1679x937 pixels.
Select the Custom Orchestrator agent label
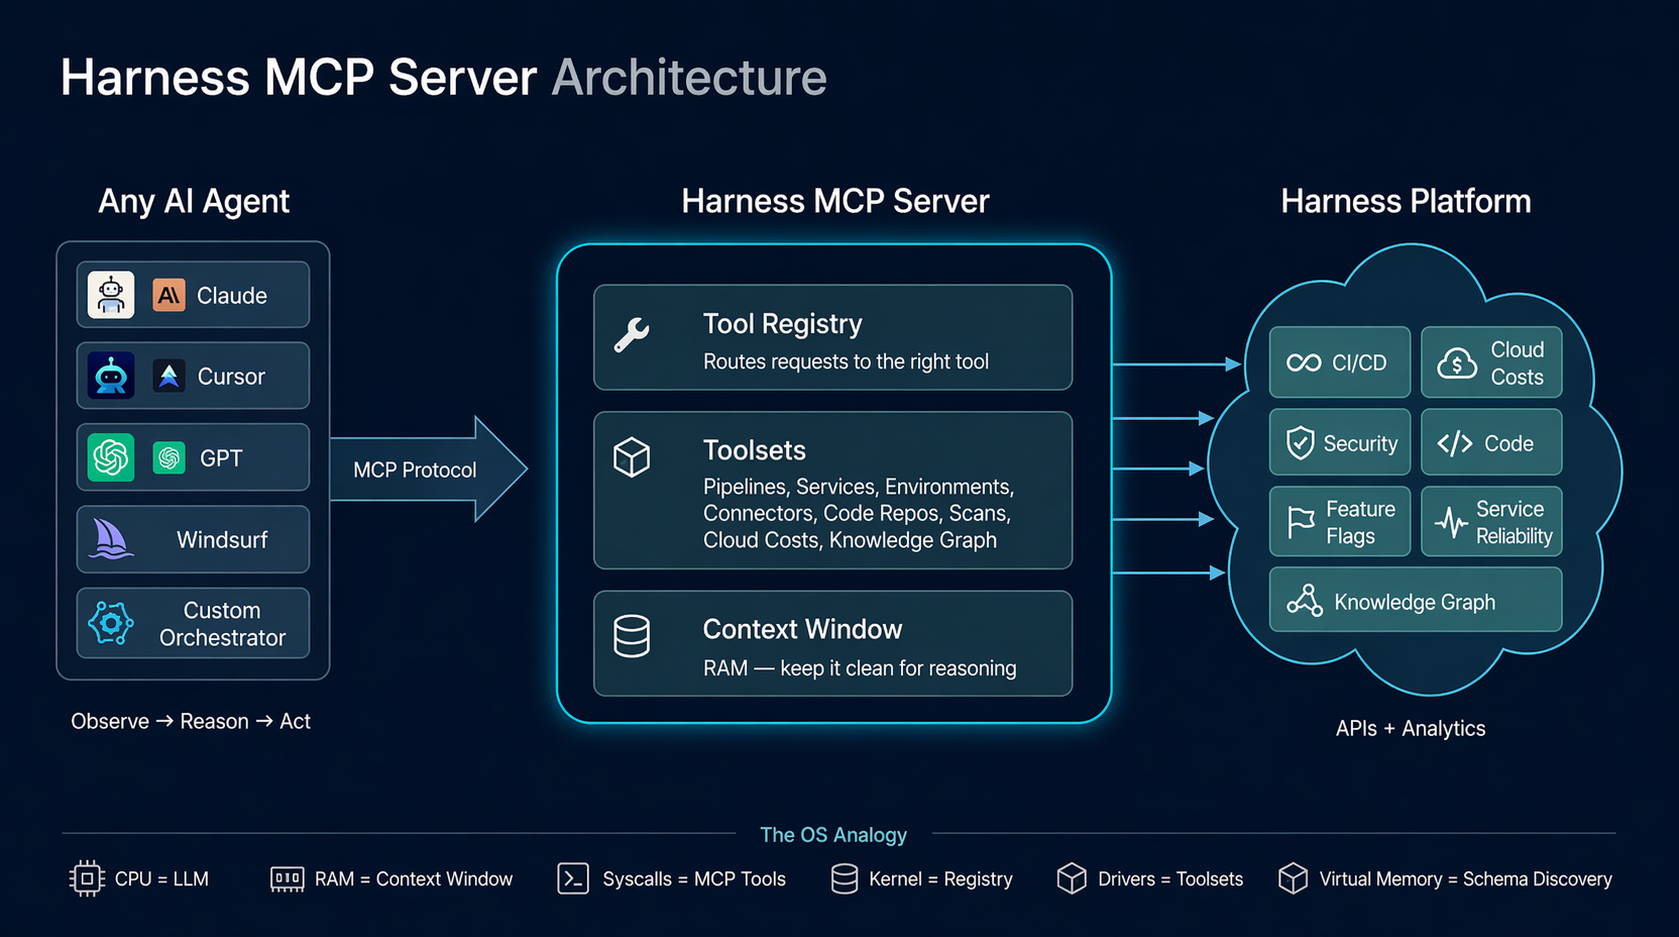222,624
